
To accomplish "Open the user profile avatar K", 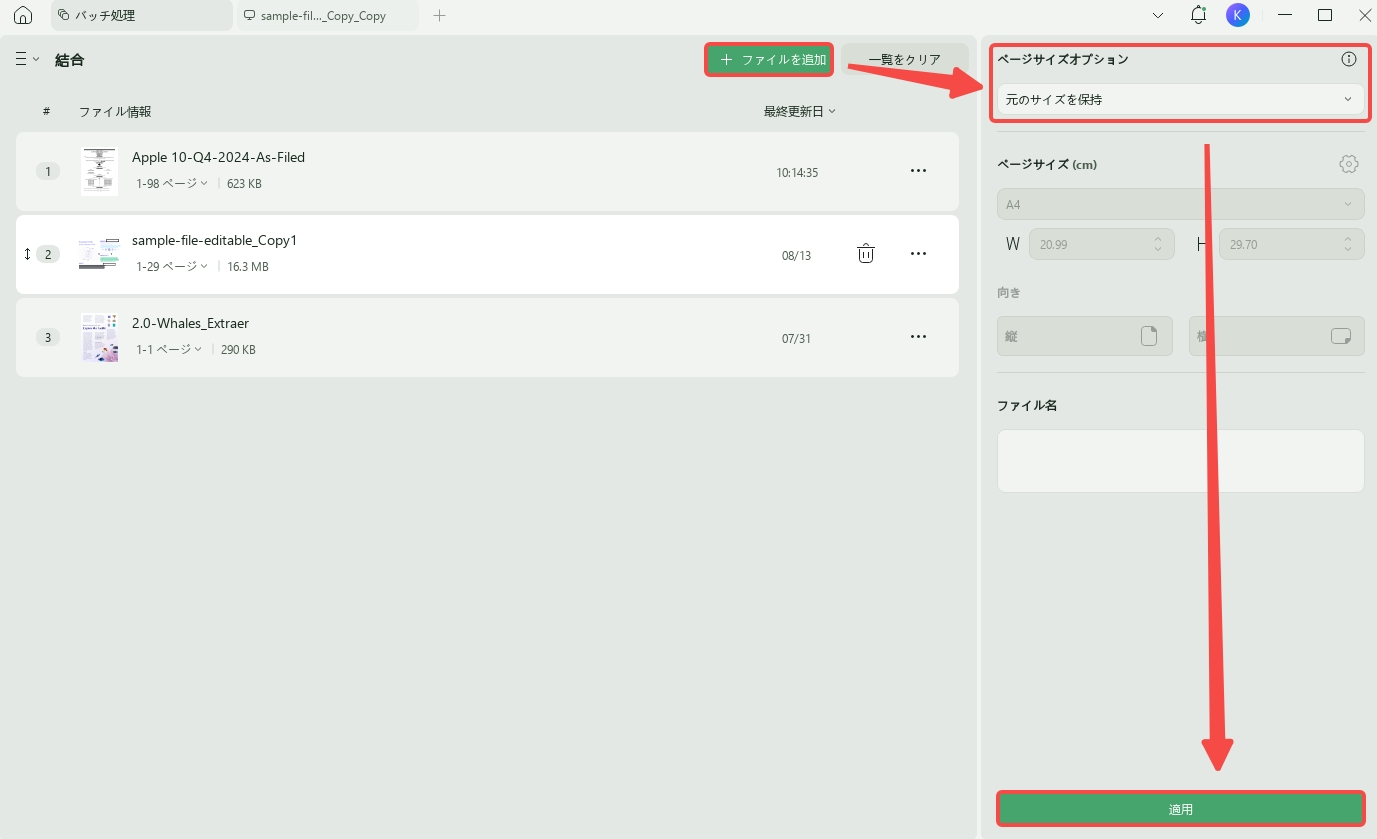I will tap(1238, 15).
